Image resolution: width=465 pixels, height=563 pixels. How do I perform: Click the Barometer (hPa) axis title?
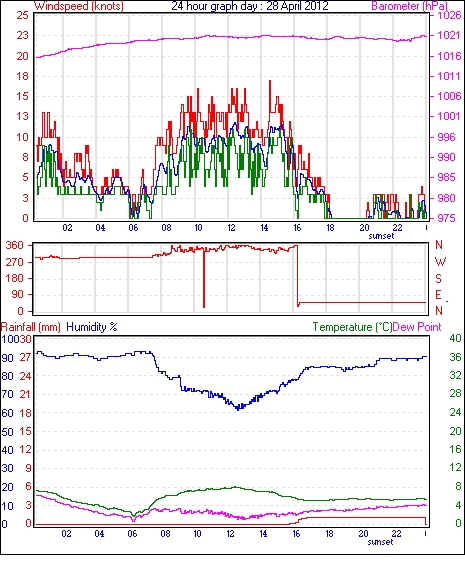(410, 6)
